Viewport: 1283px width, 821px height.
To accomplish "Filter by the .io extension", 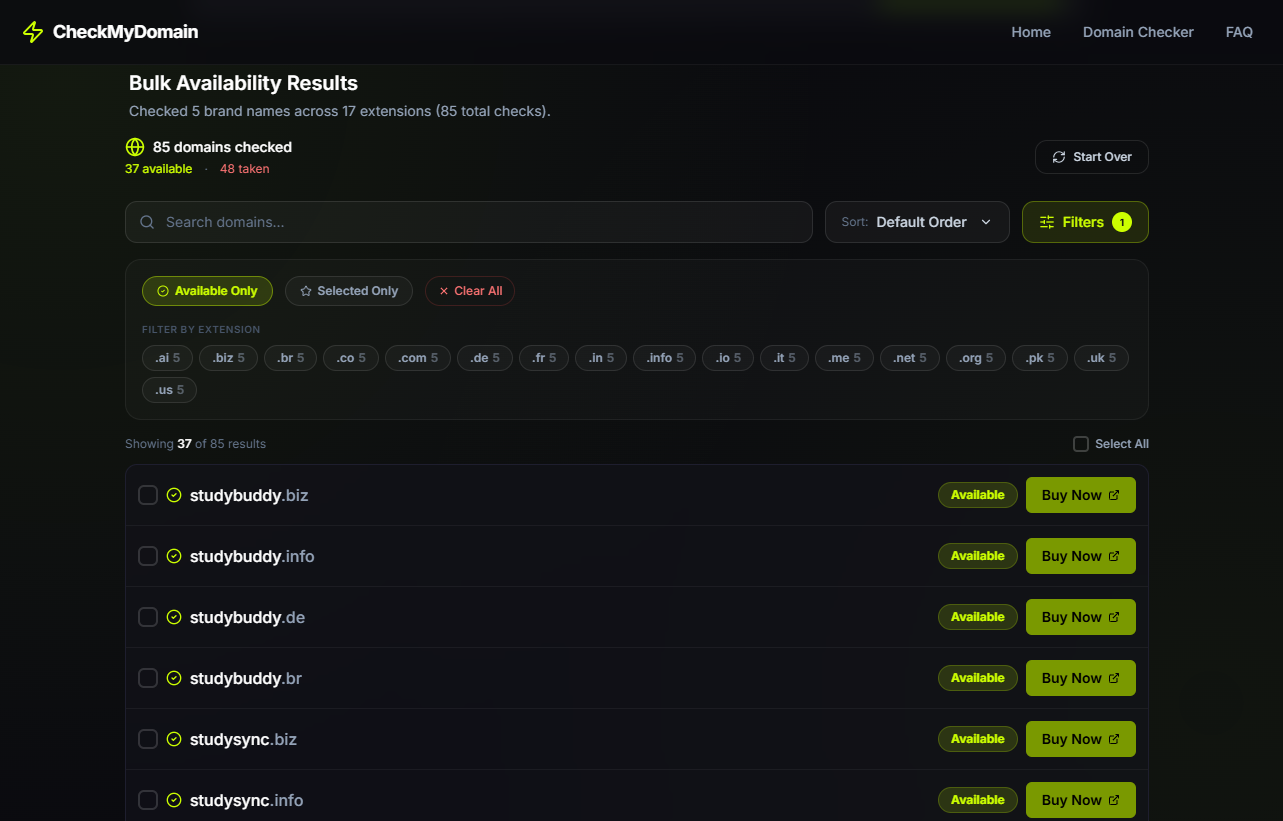I will point(728,358).
